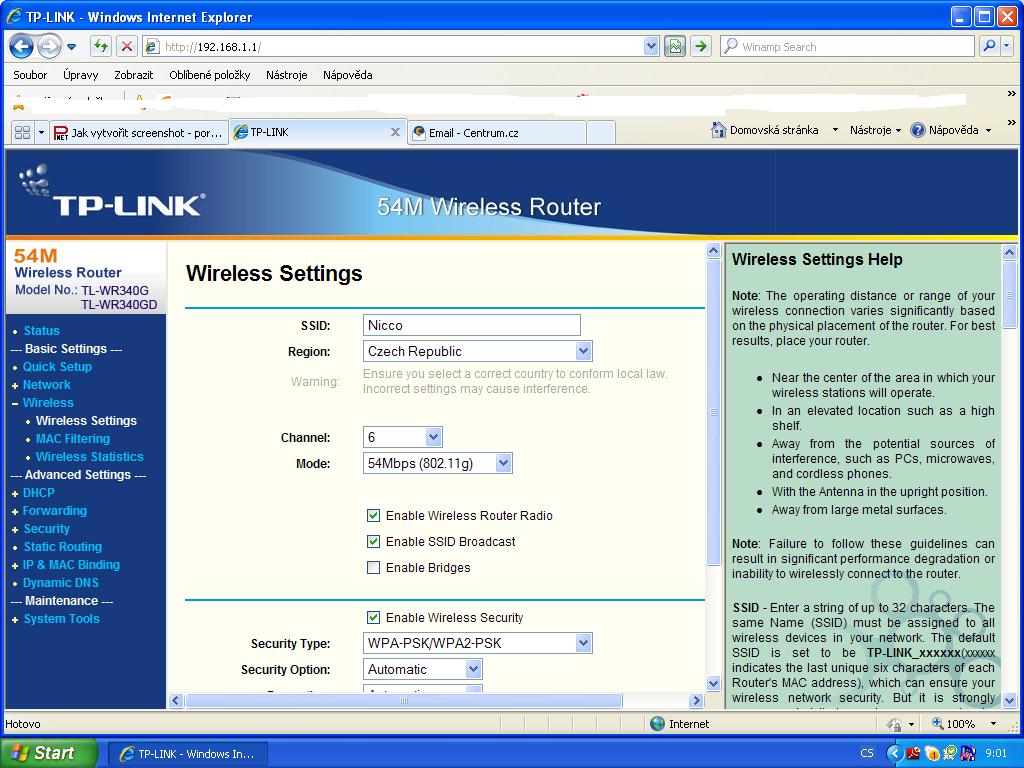This screenshot has height=768, width=1024.
Task: Close the TP-LINK tab
Action: (x=395, y=132)
